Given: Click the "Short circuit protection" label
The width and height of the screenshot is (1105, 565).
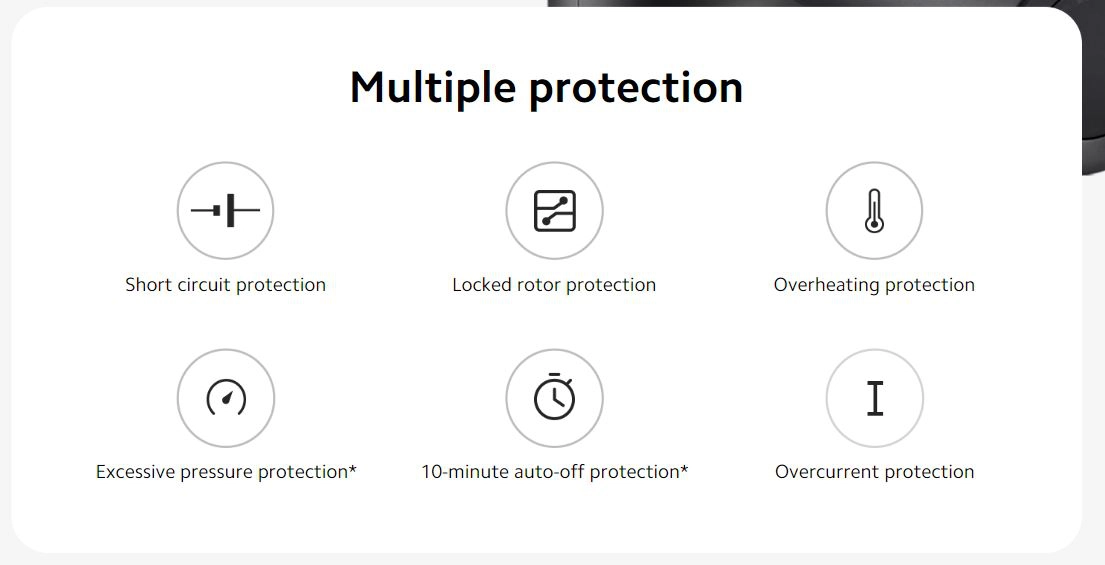Looking at the screenshot, I should [226, 285].
